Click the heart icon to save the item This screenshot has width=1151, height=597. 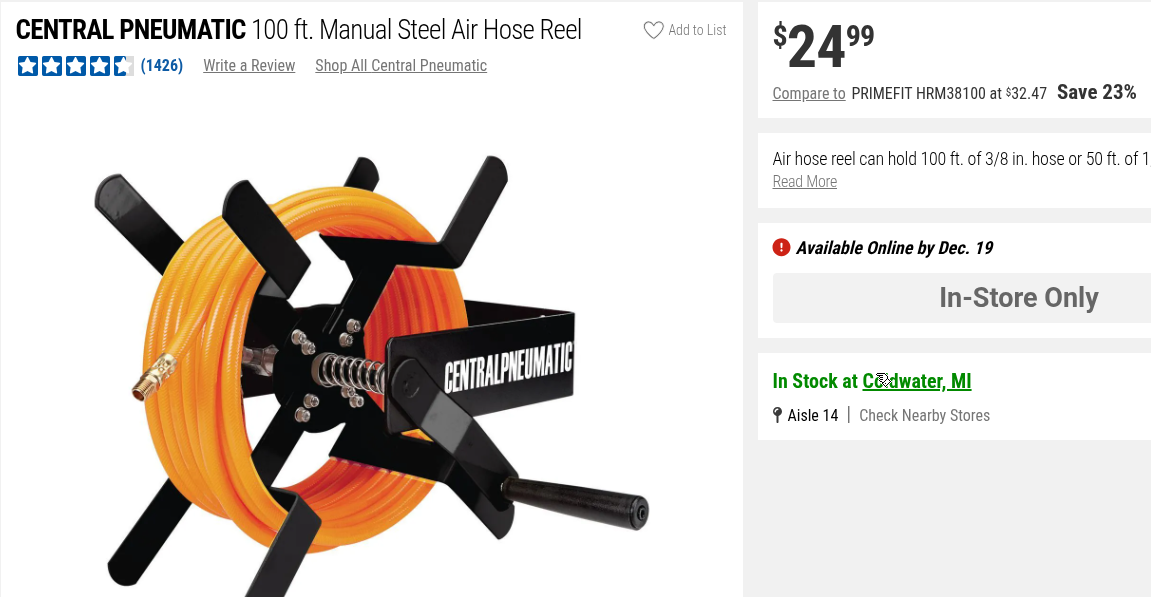(x=653, y=30)
